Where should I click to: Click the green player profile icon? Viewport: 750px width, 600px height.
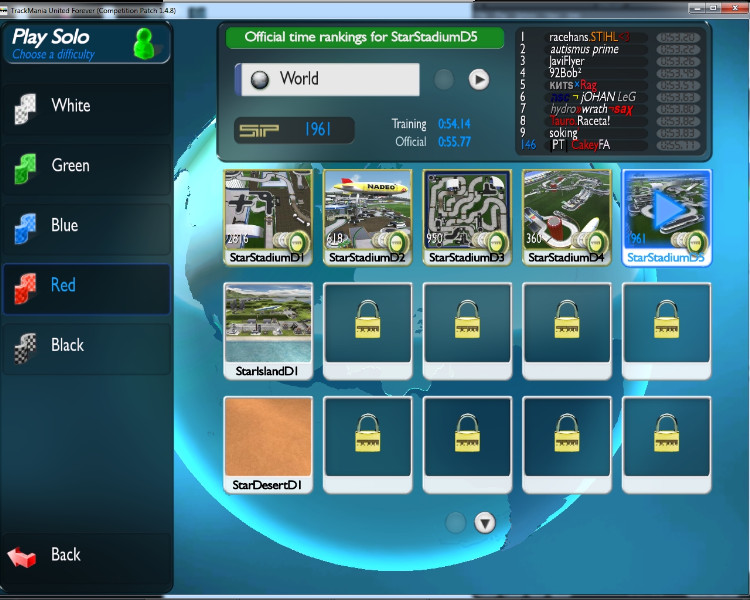[145, 44]
